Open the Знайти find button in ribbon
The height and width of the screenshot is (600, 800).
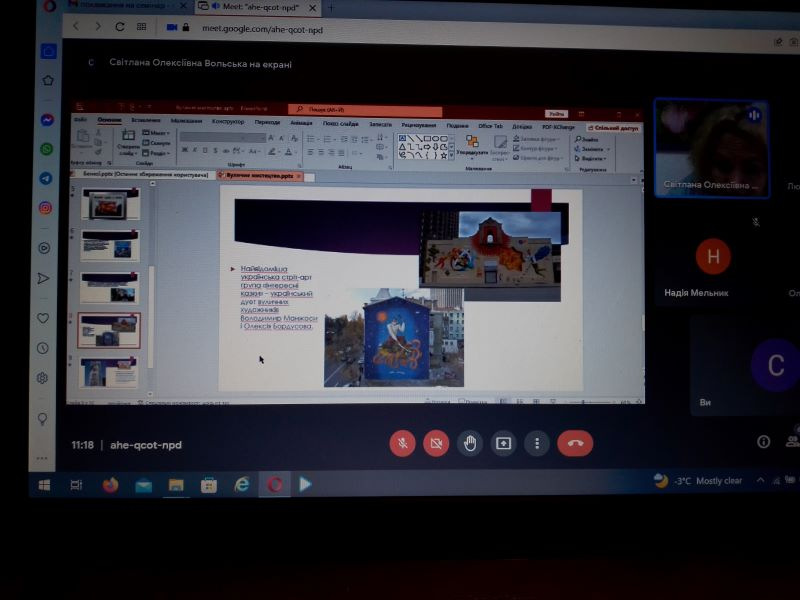[587, 139]
